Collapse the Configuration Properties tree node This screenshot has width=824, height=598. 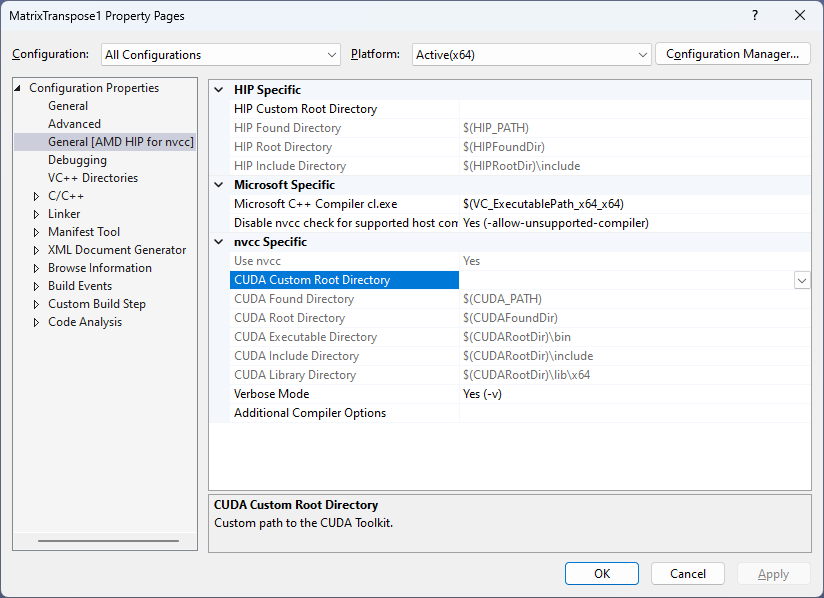click(x=19, y=88)
